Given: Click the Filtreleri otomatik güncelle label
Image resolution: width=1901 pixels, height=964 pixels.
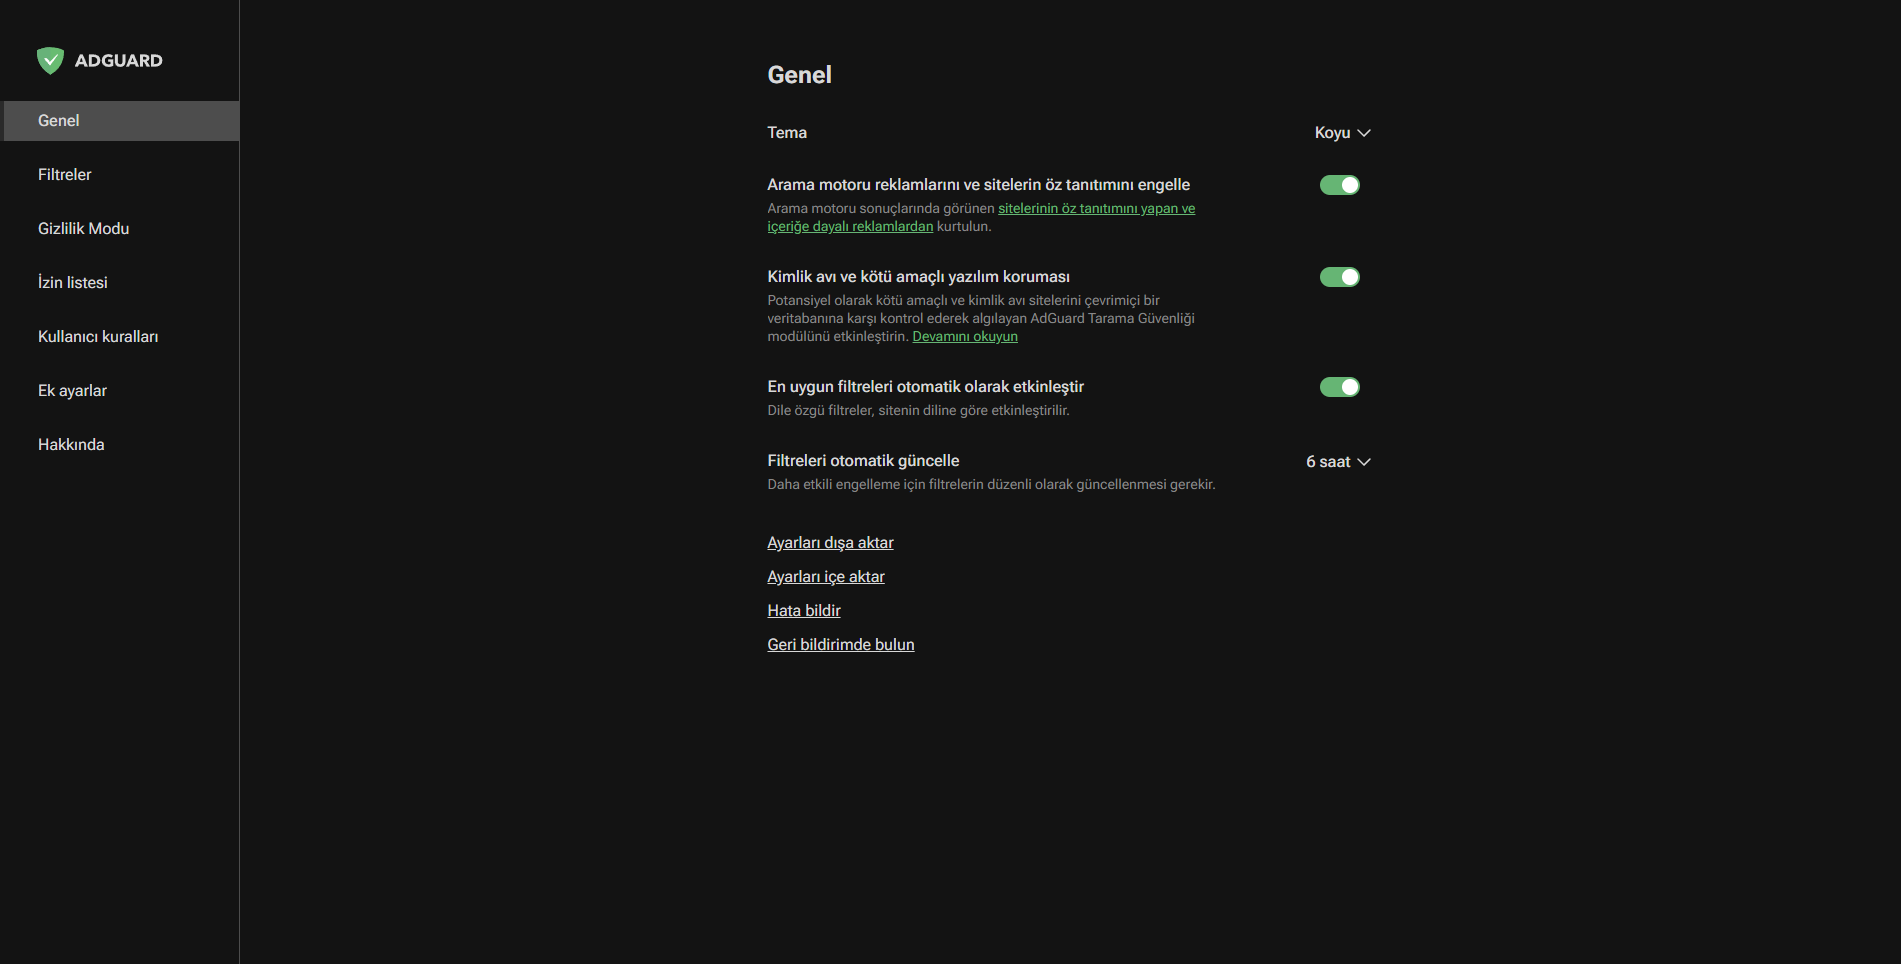Looking at the screenshot, I should (863, 461).
